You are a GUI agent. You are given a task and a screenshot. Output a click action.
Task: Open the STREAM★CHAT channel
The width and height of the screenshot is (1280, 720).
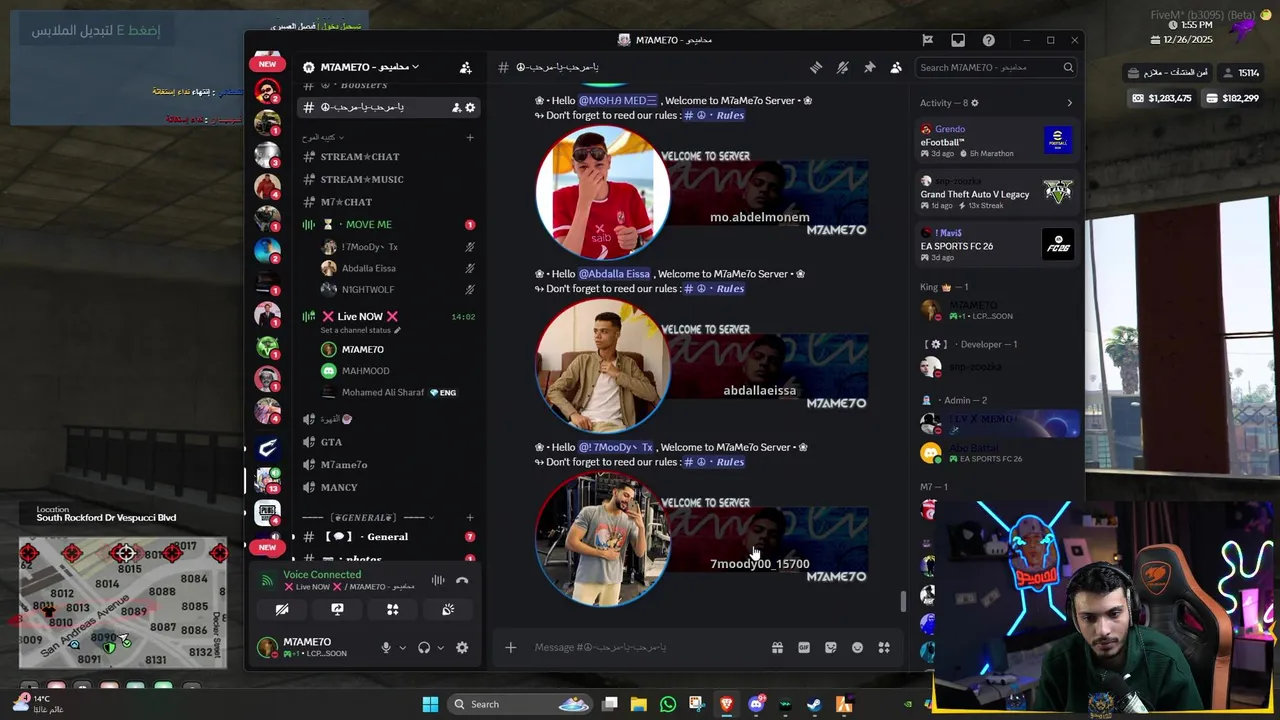tap(389, 157)
